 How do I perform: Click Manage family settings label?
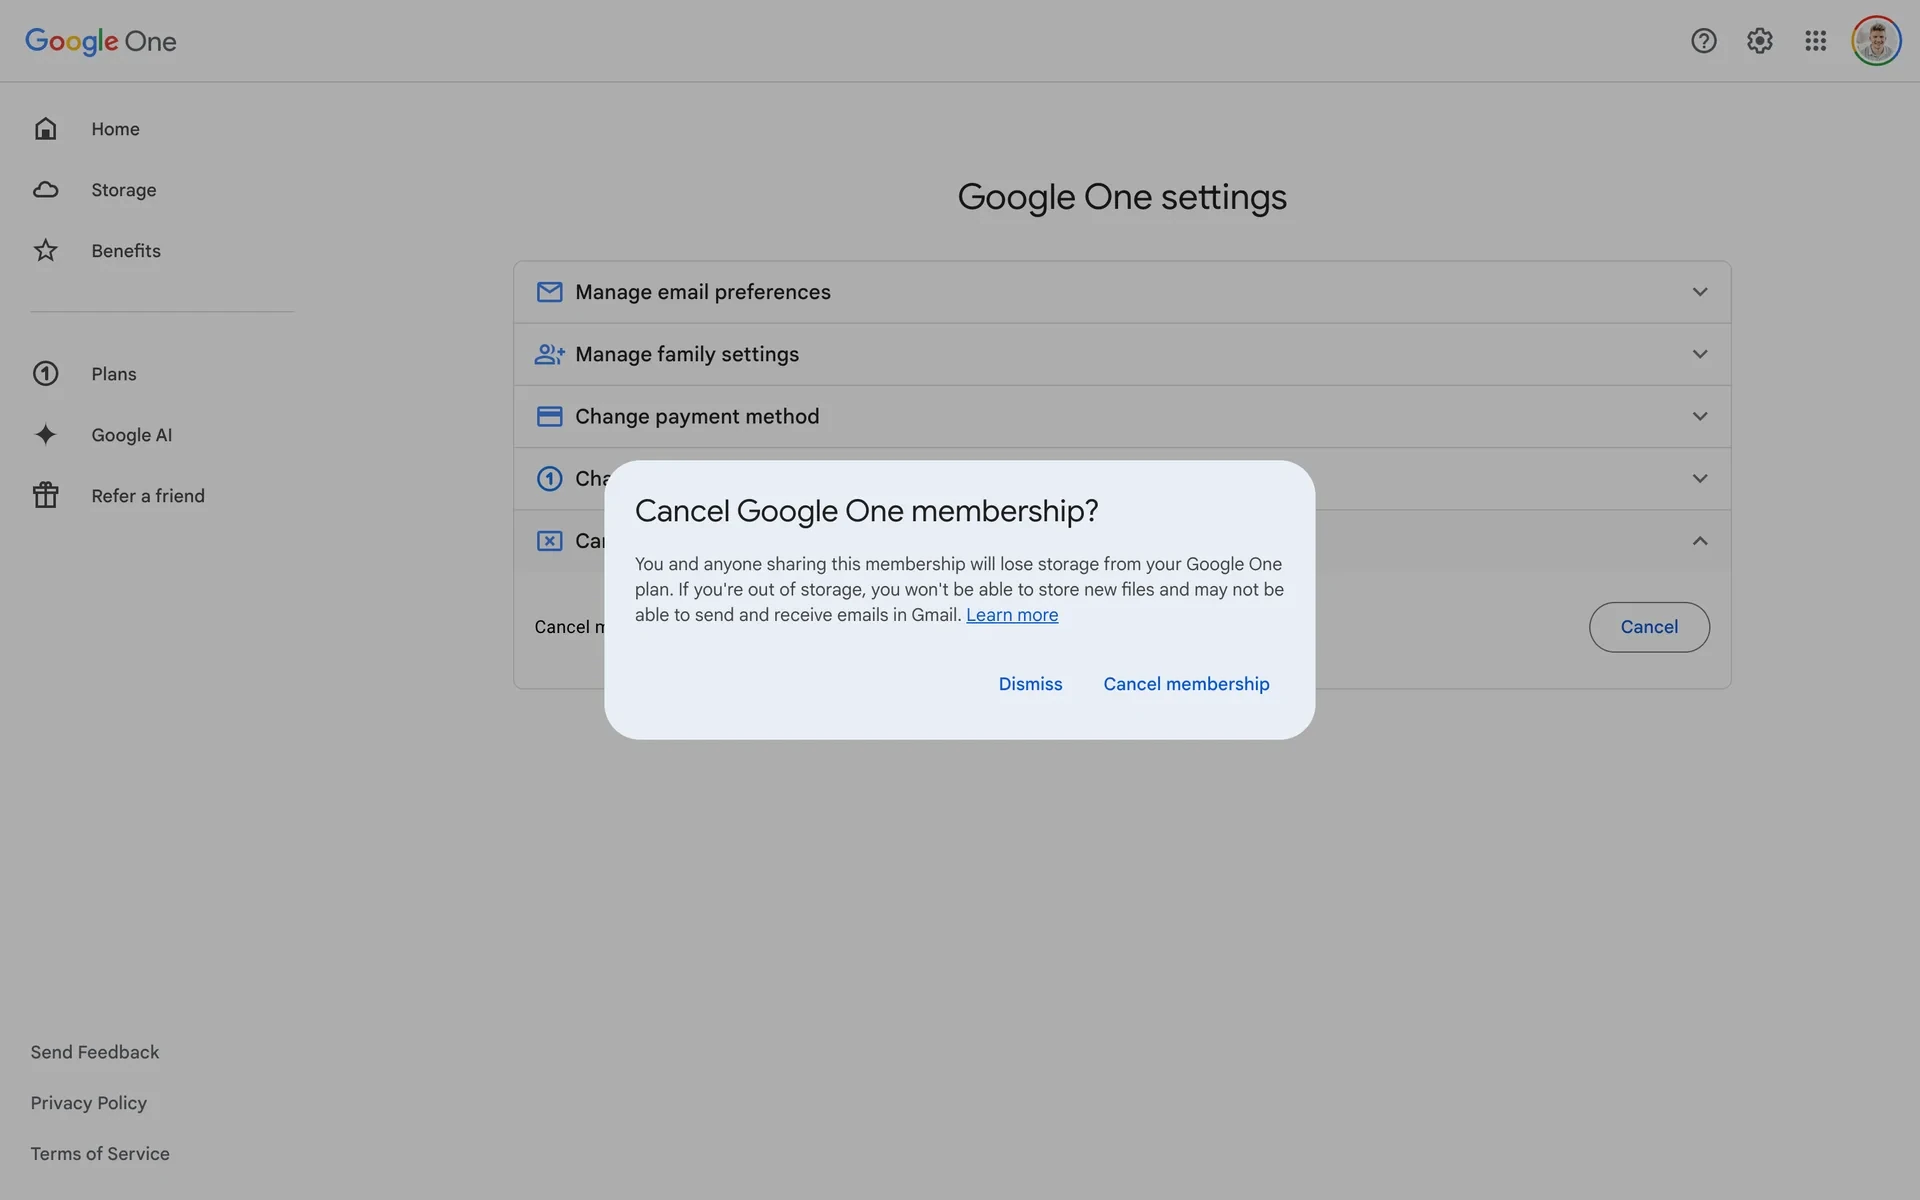(x=687, y=354)
